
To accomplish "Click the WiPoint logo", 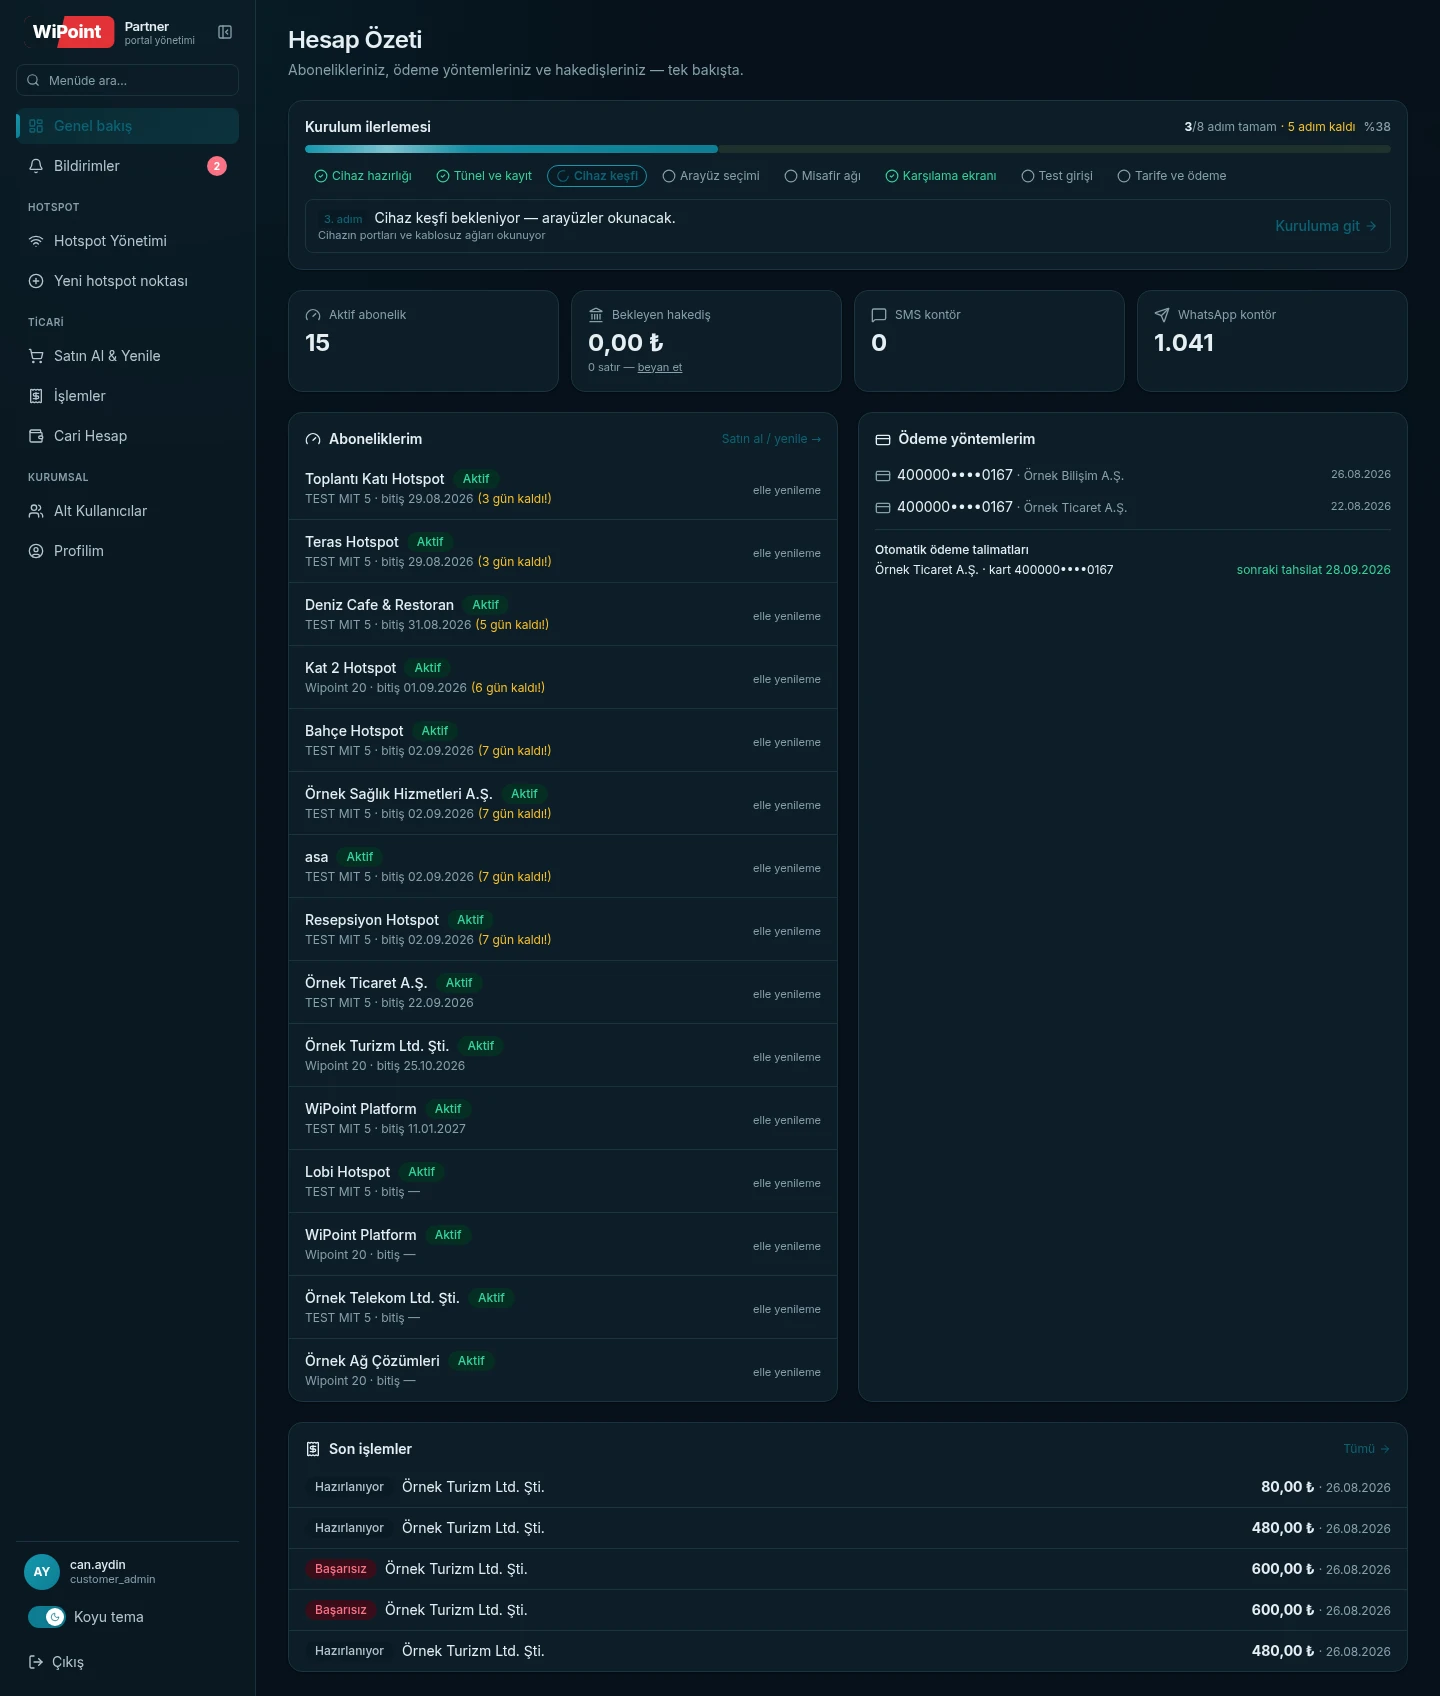I will coord(68,32).
